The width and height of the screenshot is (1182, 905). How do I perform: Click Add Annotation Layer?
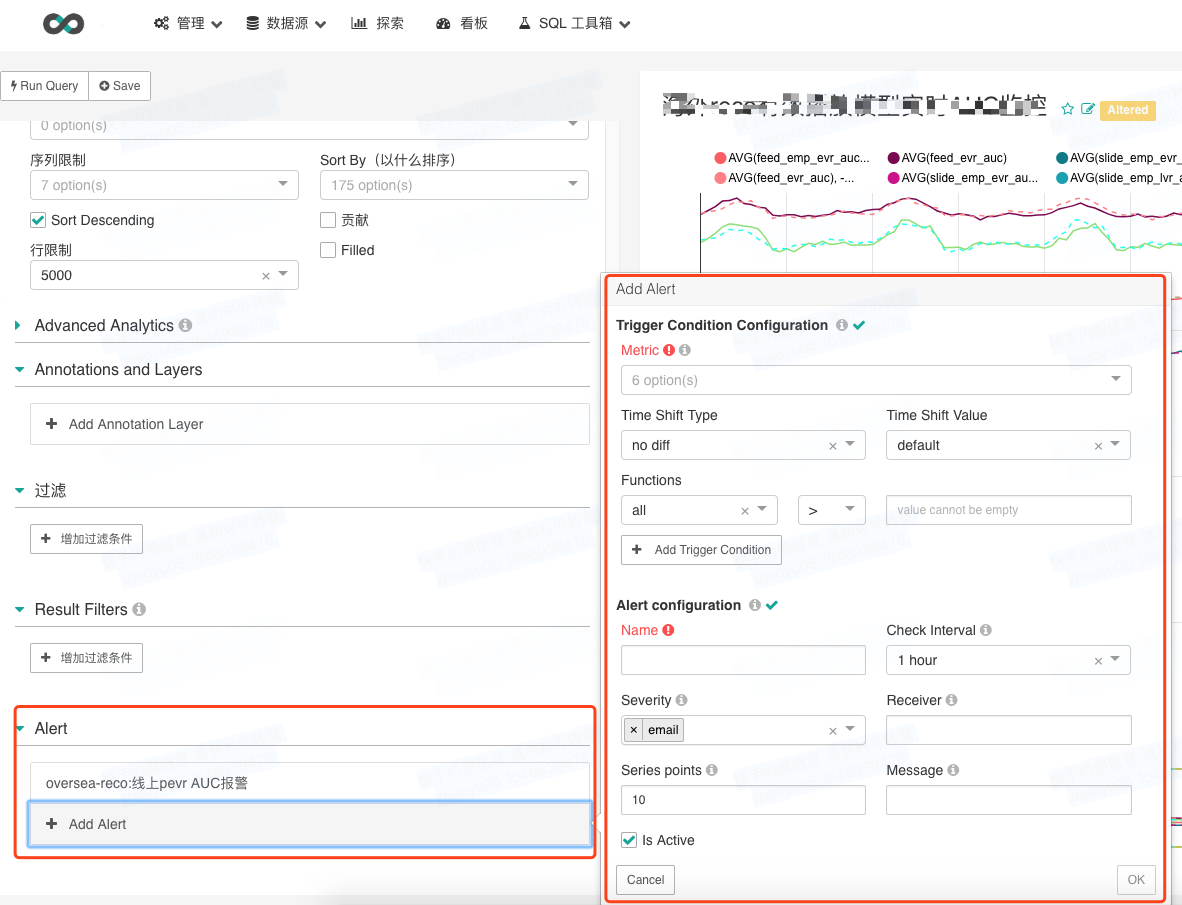tap(310, 424)
